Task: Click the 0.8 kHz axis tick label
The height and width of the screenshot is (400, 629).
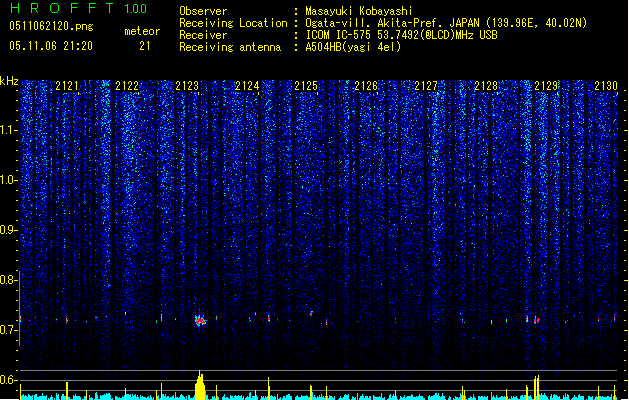Action: 8,280
